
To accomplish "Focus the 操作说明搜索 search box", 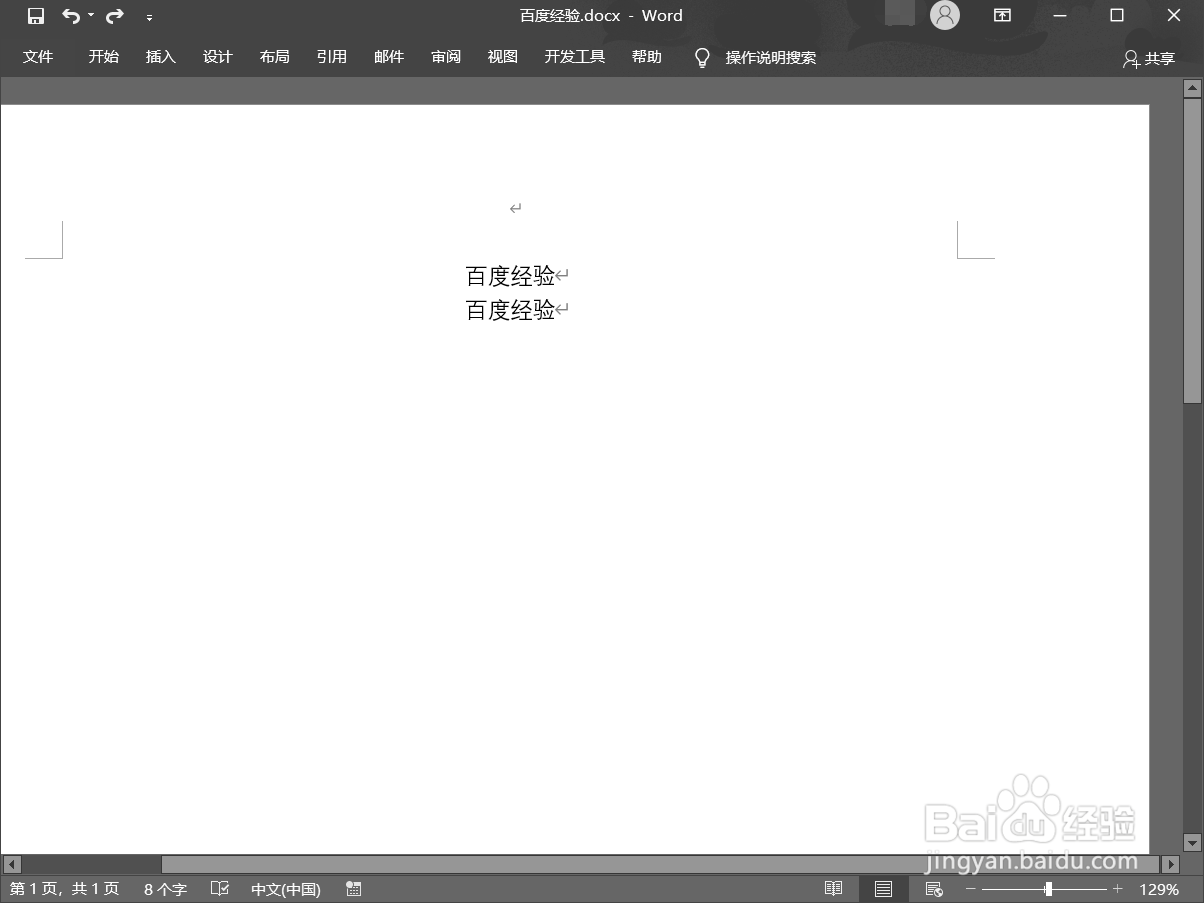I will (771, 58).
